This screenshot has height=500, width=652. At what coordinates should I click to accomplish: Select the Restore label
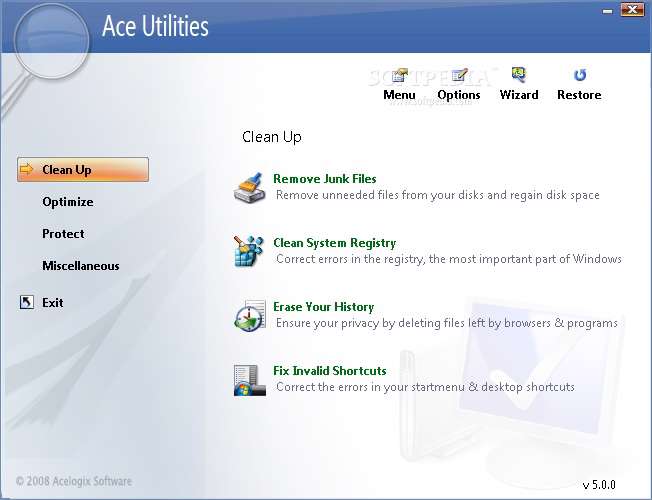[579, 95]
